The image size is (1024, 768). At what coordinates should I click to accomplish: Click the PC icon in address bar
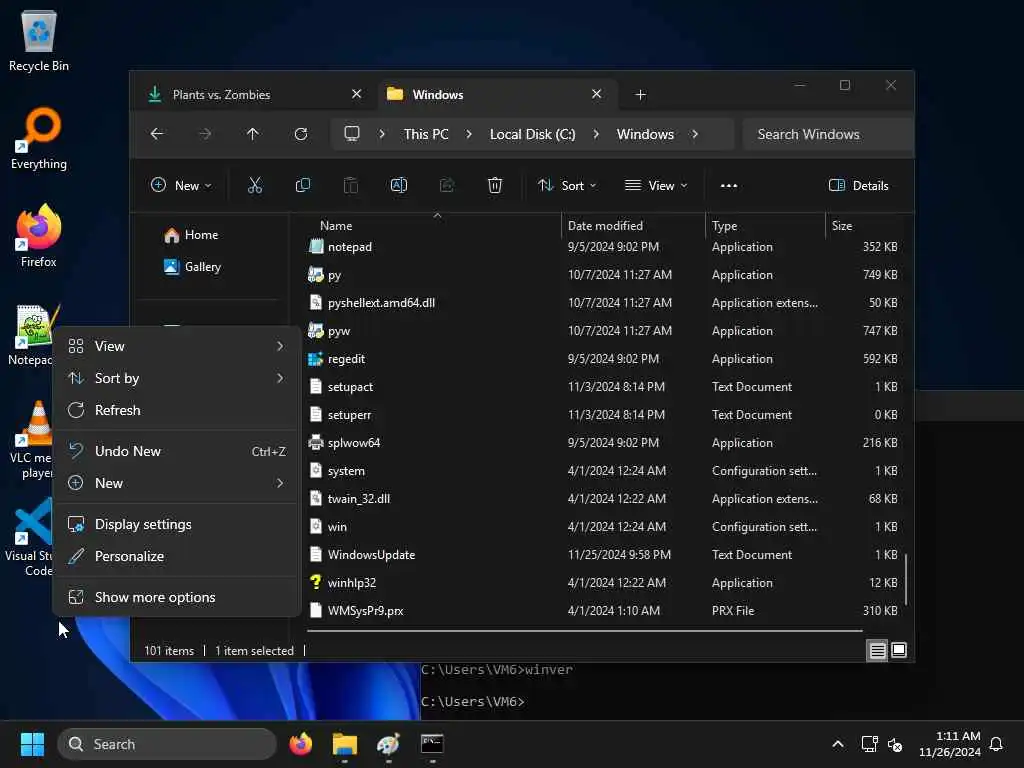tap(352, 134)
